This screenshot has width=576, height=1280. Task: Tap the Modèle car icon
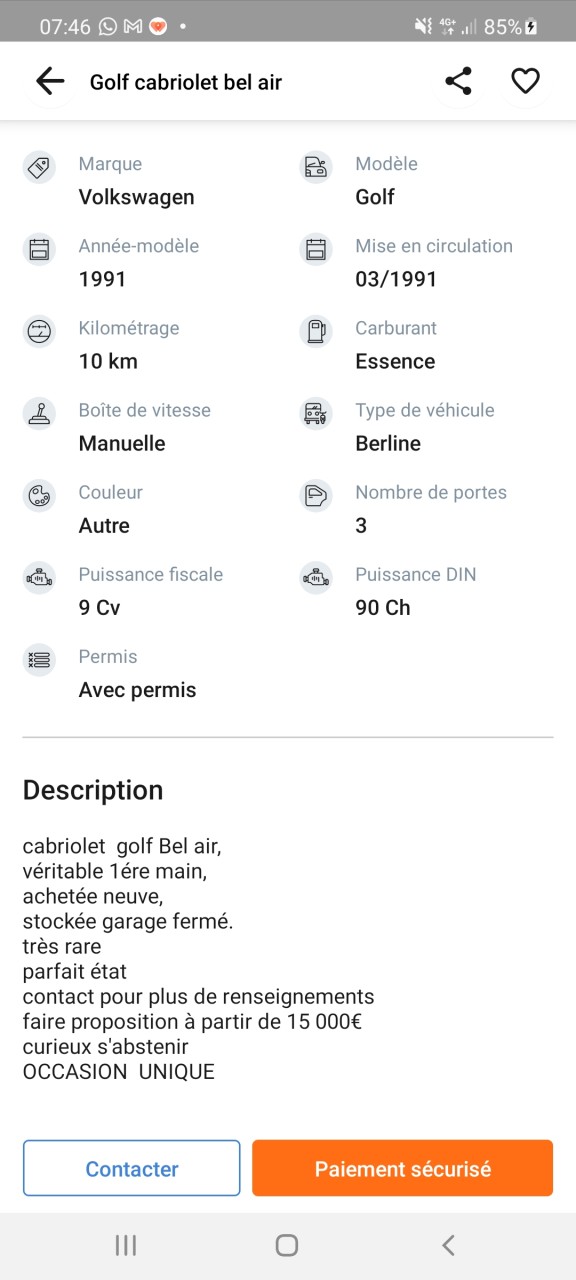[316, 167]
